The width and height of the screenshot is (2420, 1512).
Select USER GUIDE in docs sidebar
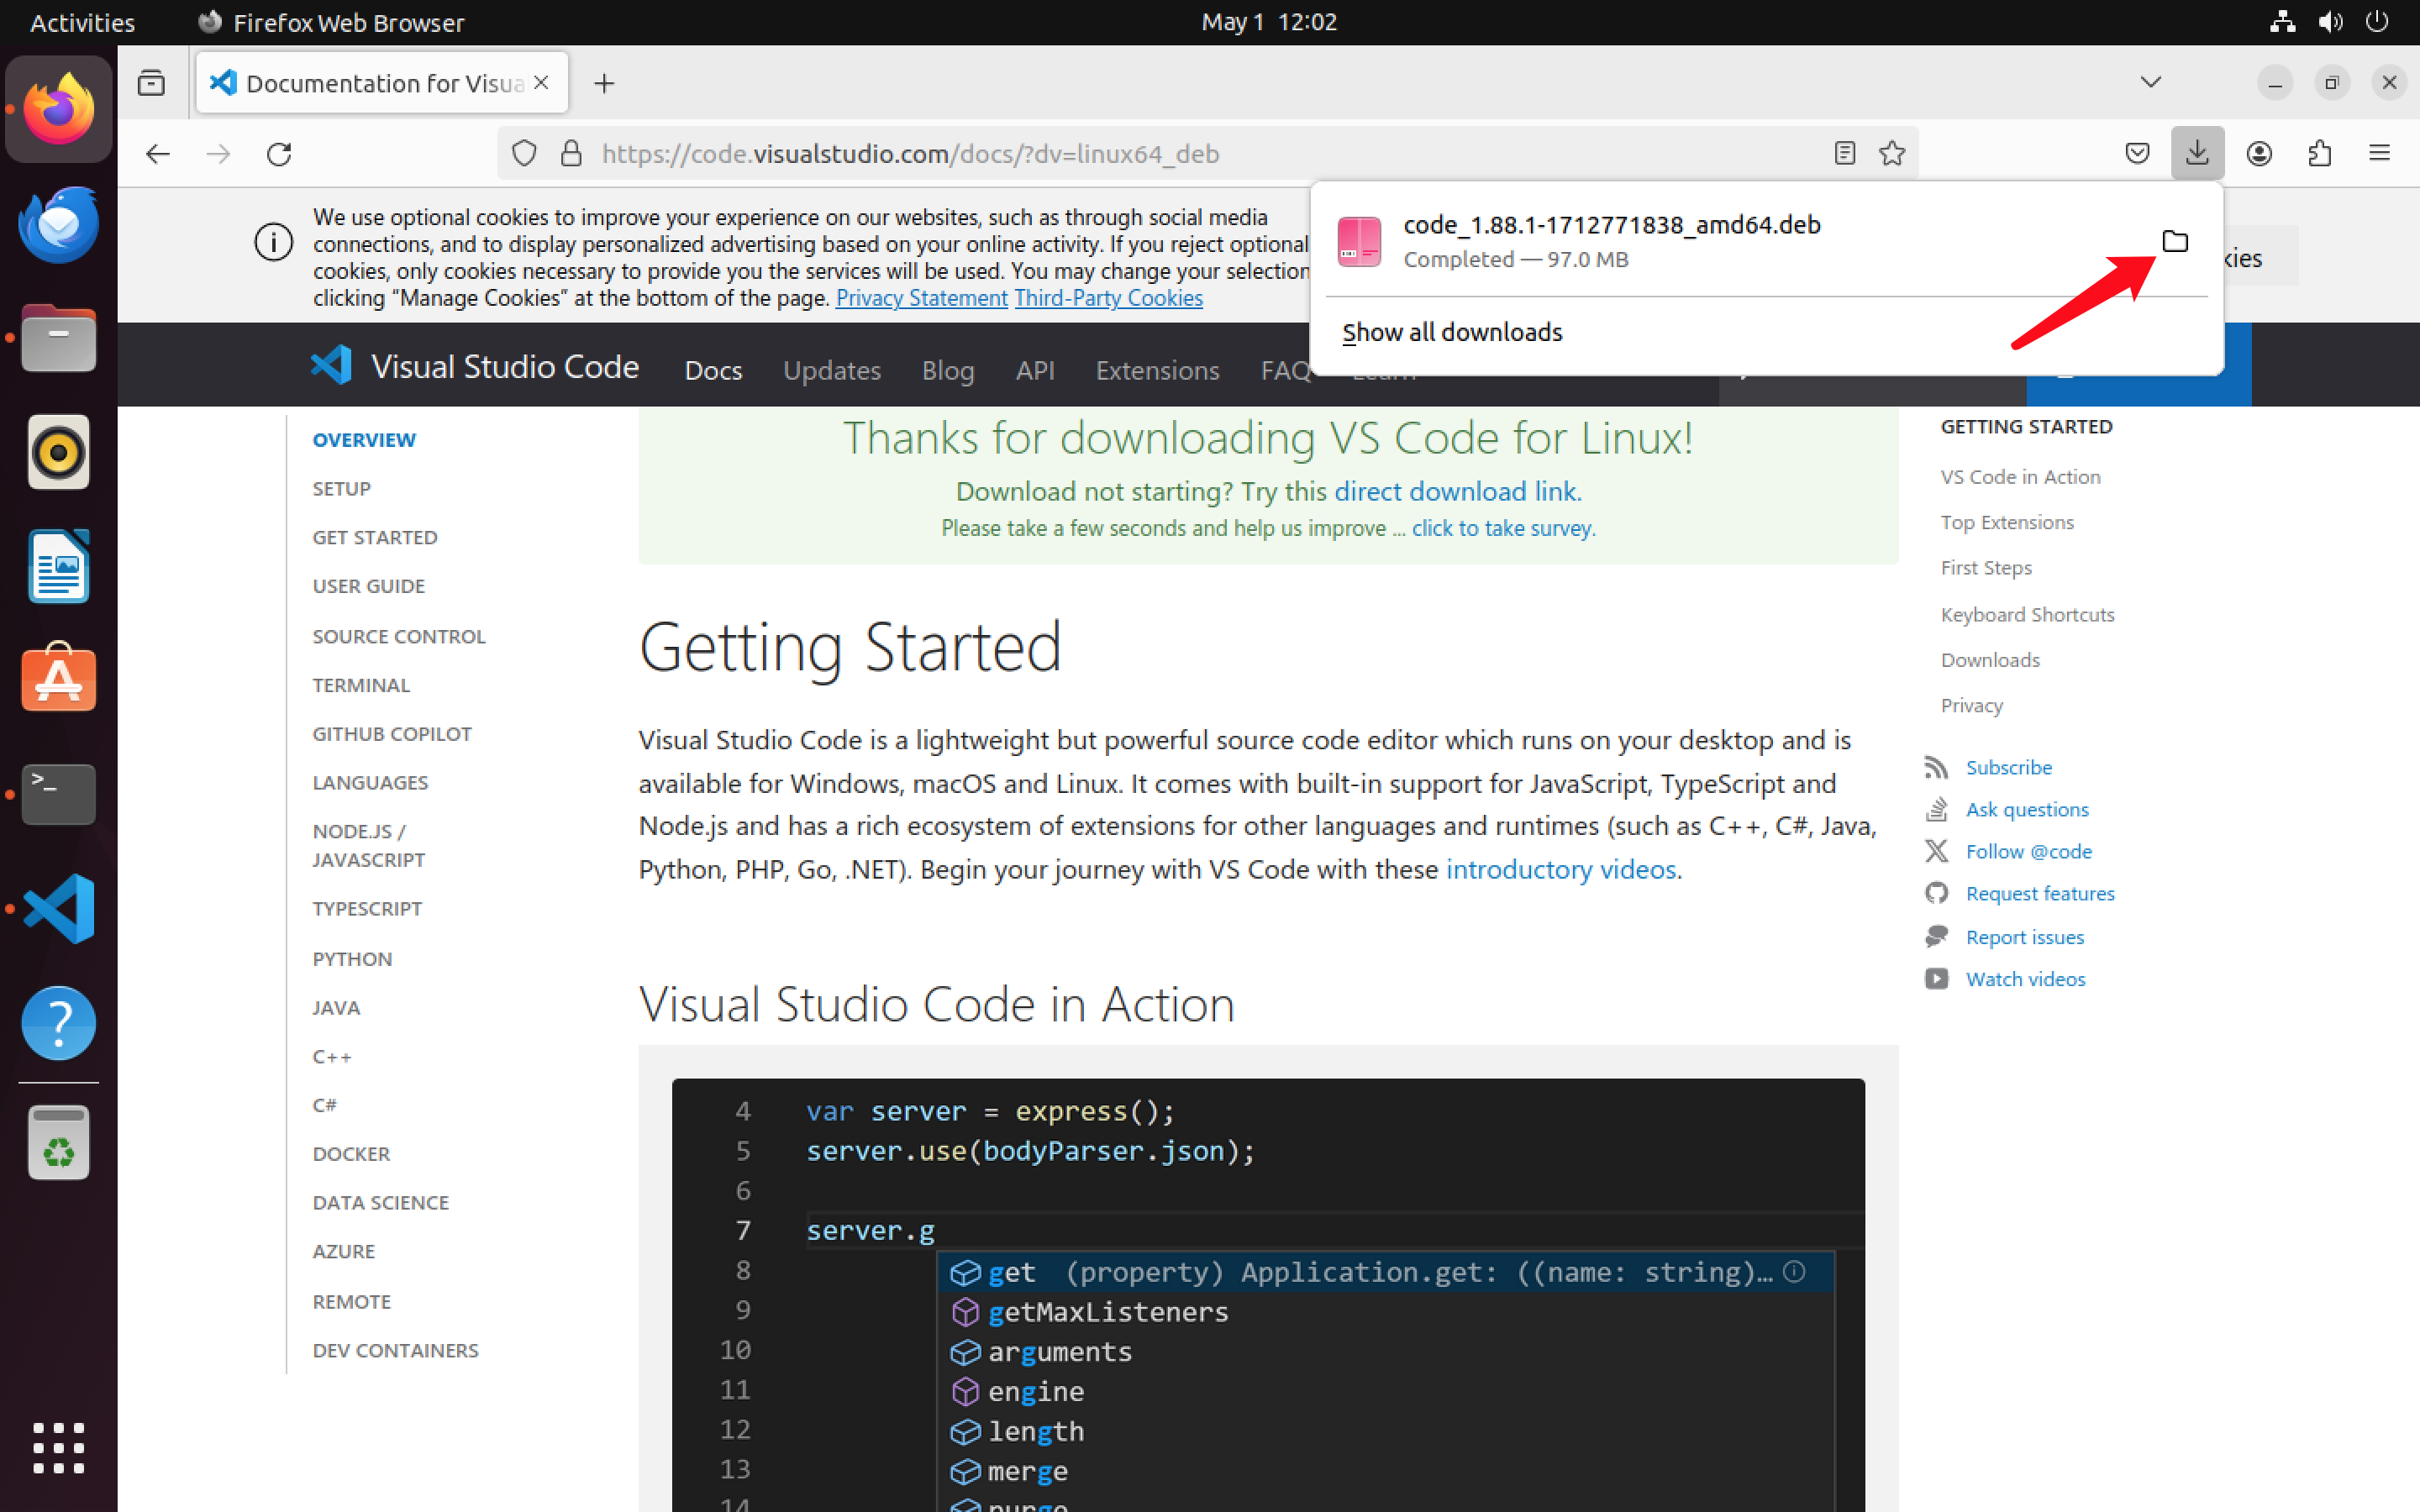[x=368, y=586]
